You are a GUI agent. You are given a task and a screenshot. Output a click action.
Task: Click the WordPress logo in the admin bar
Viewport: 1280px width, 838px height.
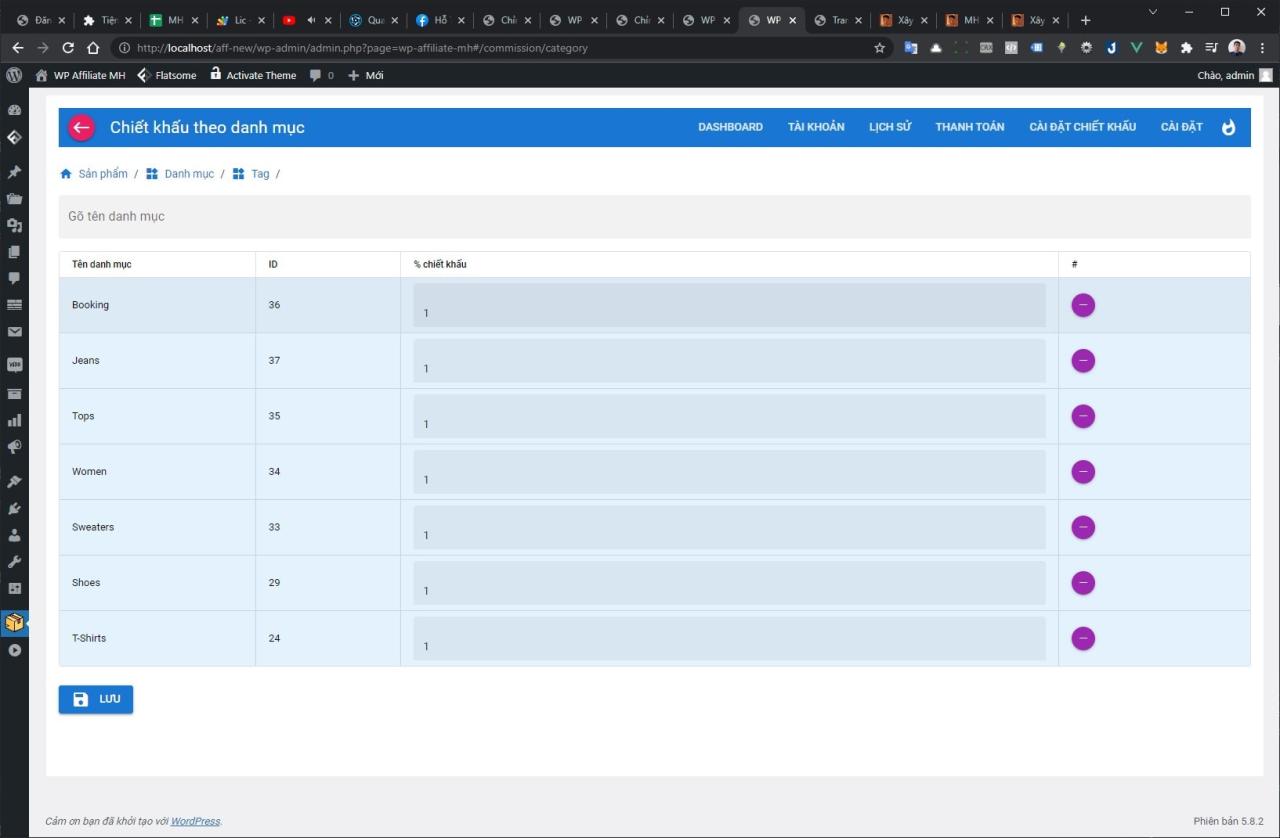tap(14, 75)
